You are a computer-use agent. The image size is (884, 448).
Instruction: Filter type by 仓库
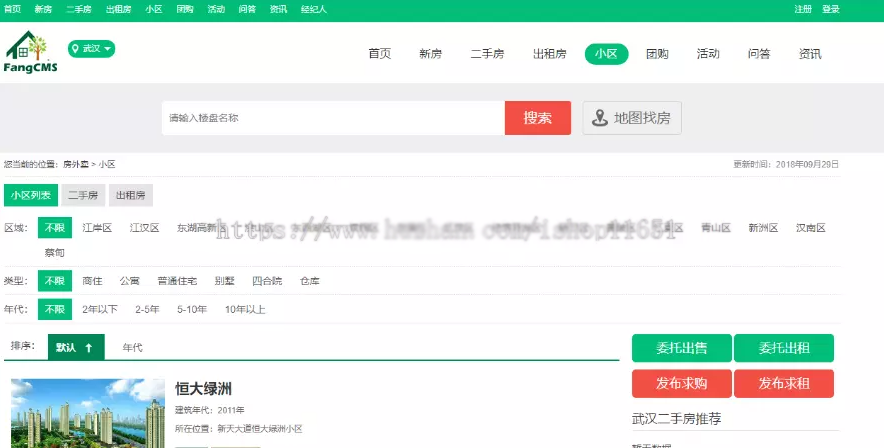[x=310, y=281]
